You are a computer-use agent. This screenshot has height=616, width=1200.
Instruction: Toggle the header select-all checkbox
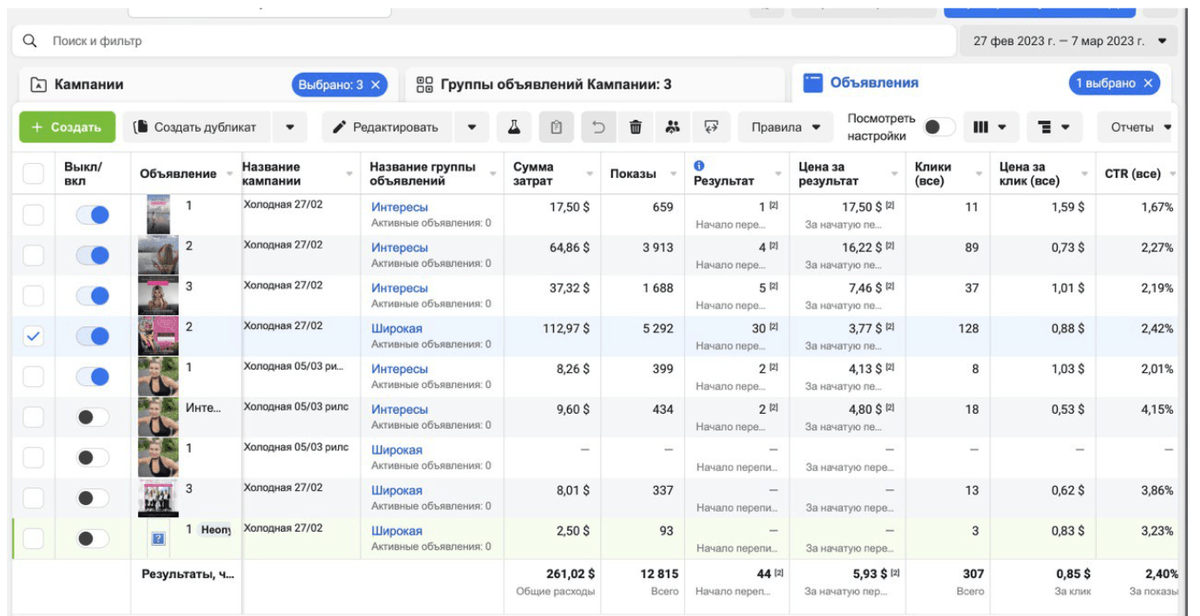click(x=33, y=174)
